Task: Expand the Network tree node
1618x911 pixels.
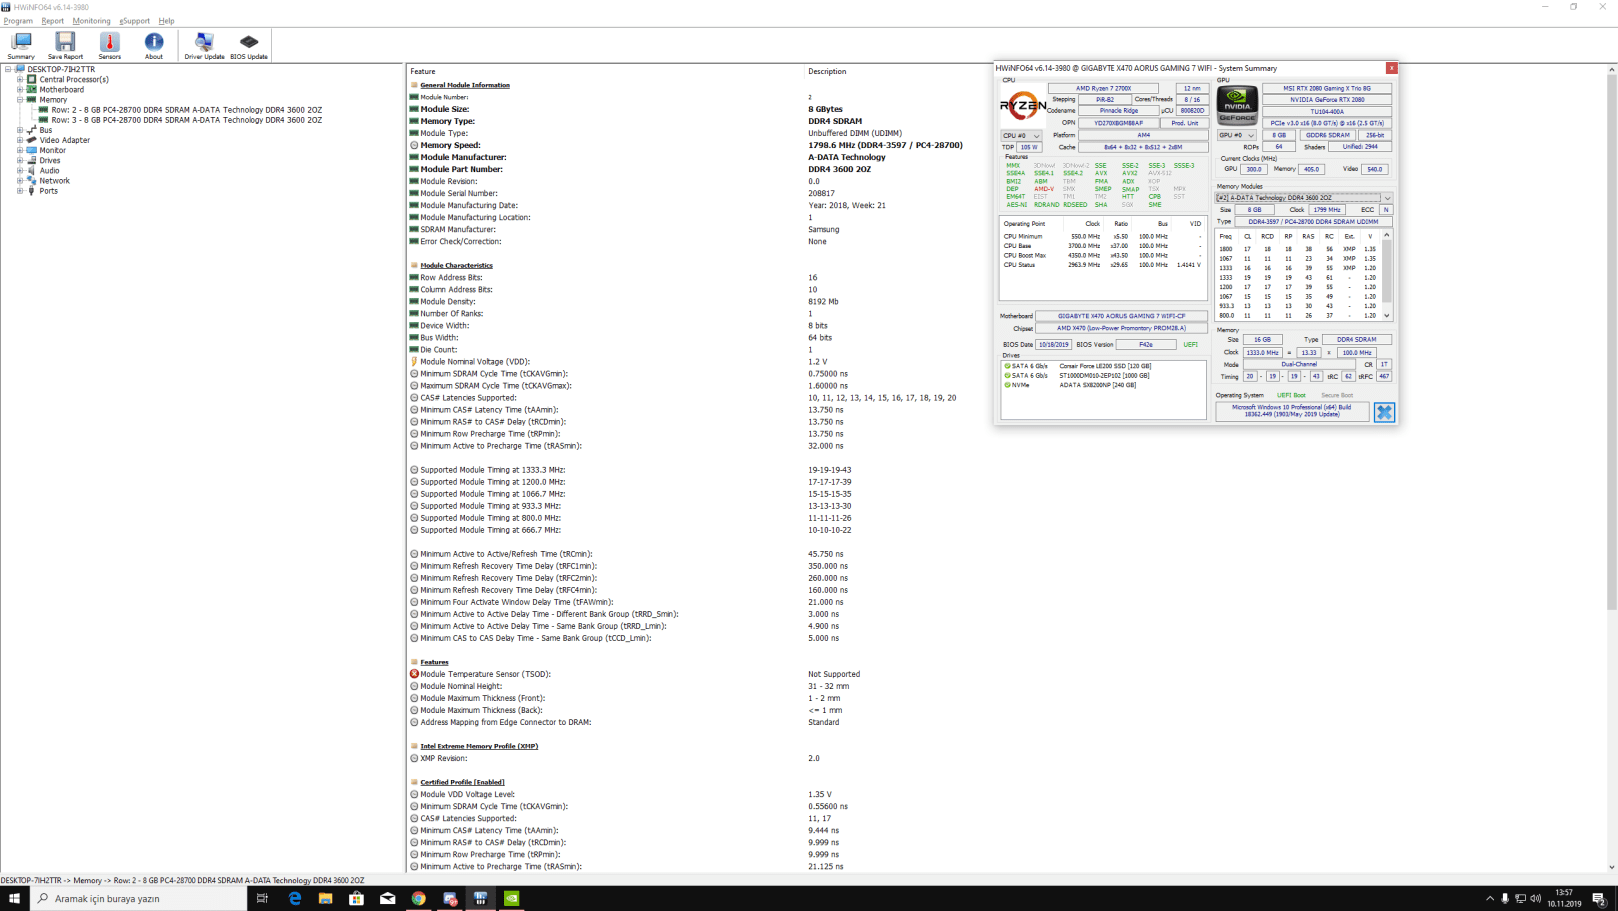Action: point(20,180)
